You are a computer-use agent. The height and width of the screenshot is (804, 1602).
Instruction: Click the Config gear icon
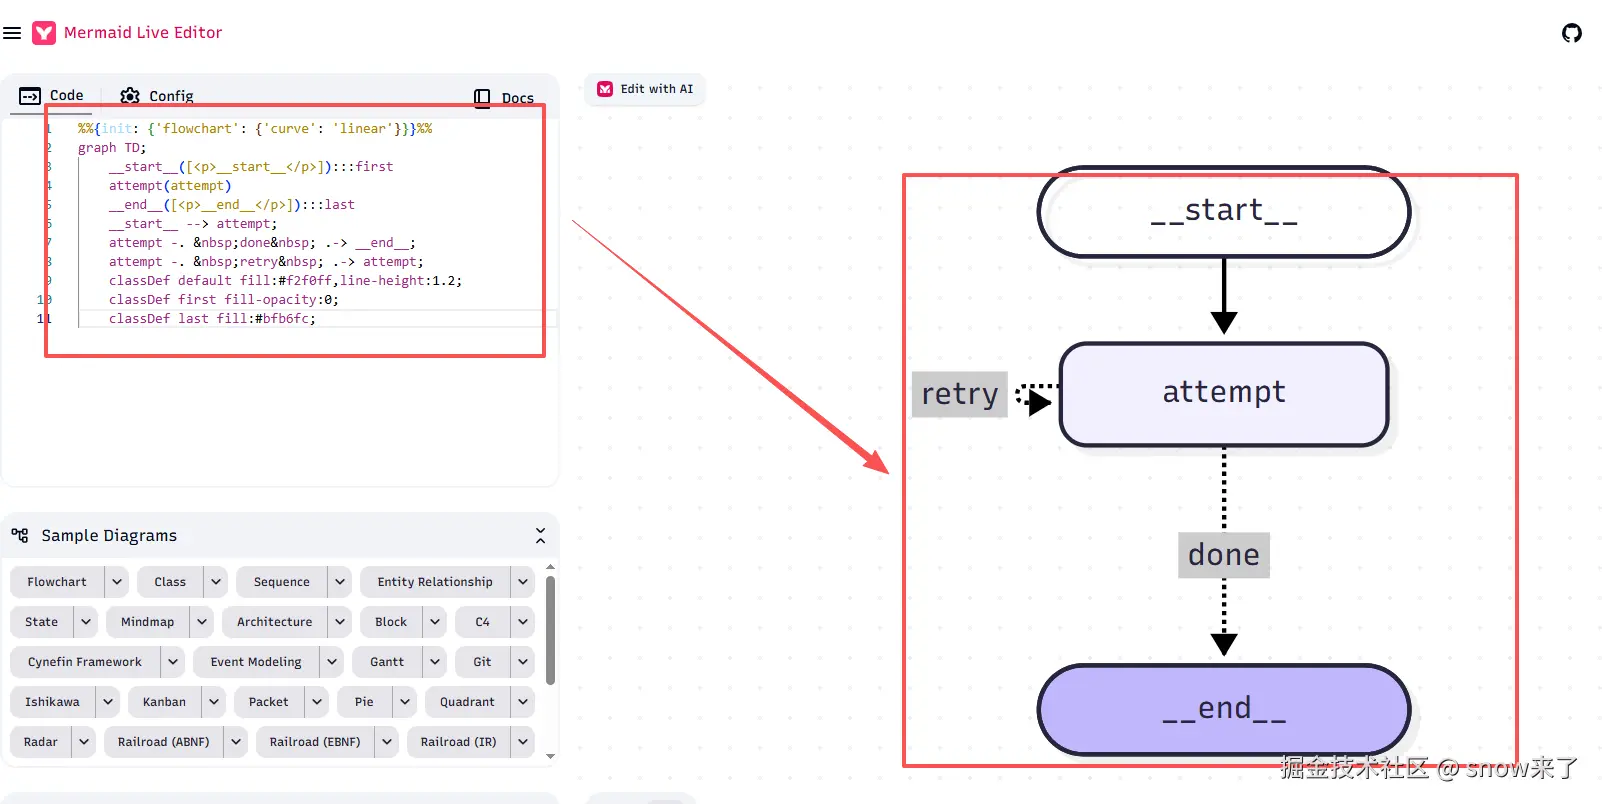pos(130,96)
